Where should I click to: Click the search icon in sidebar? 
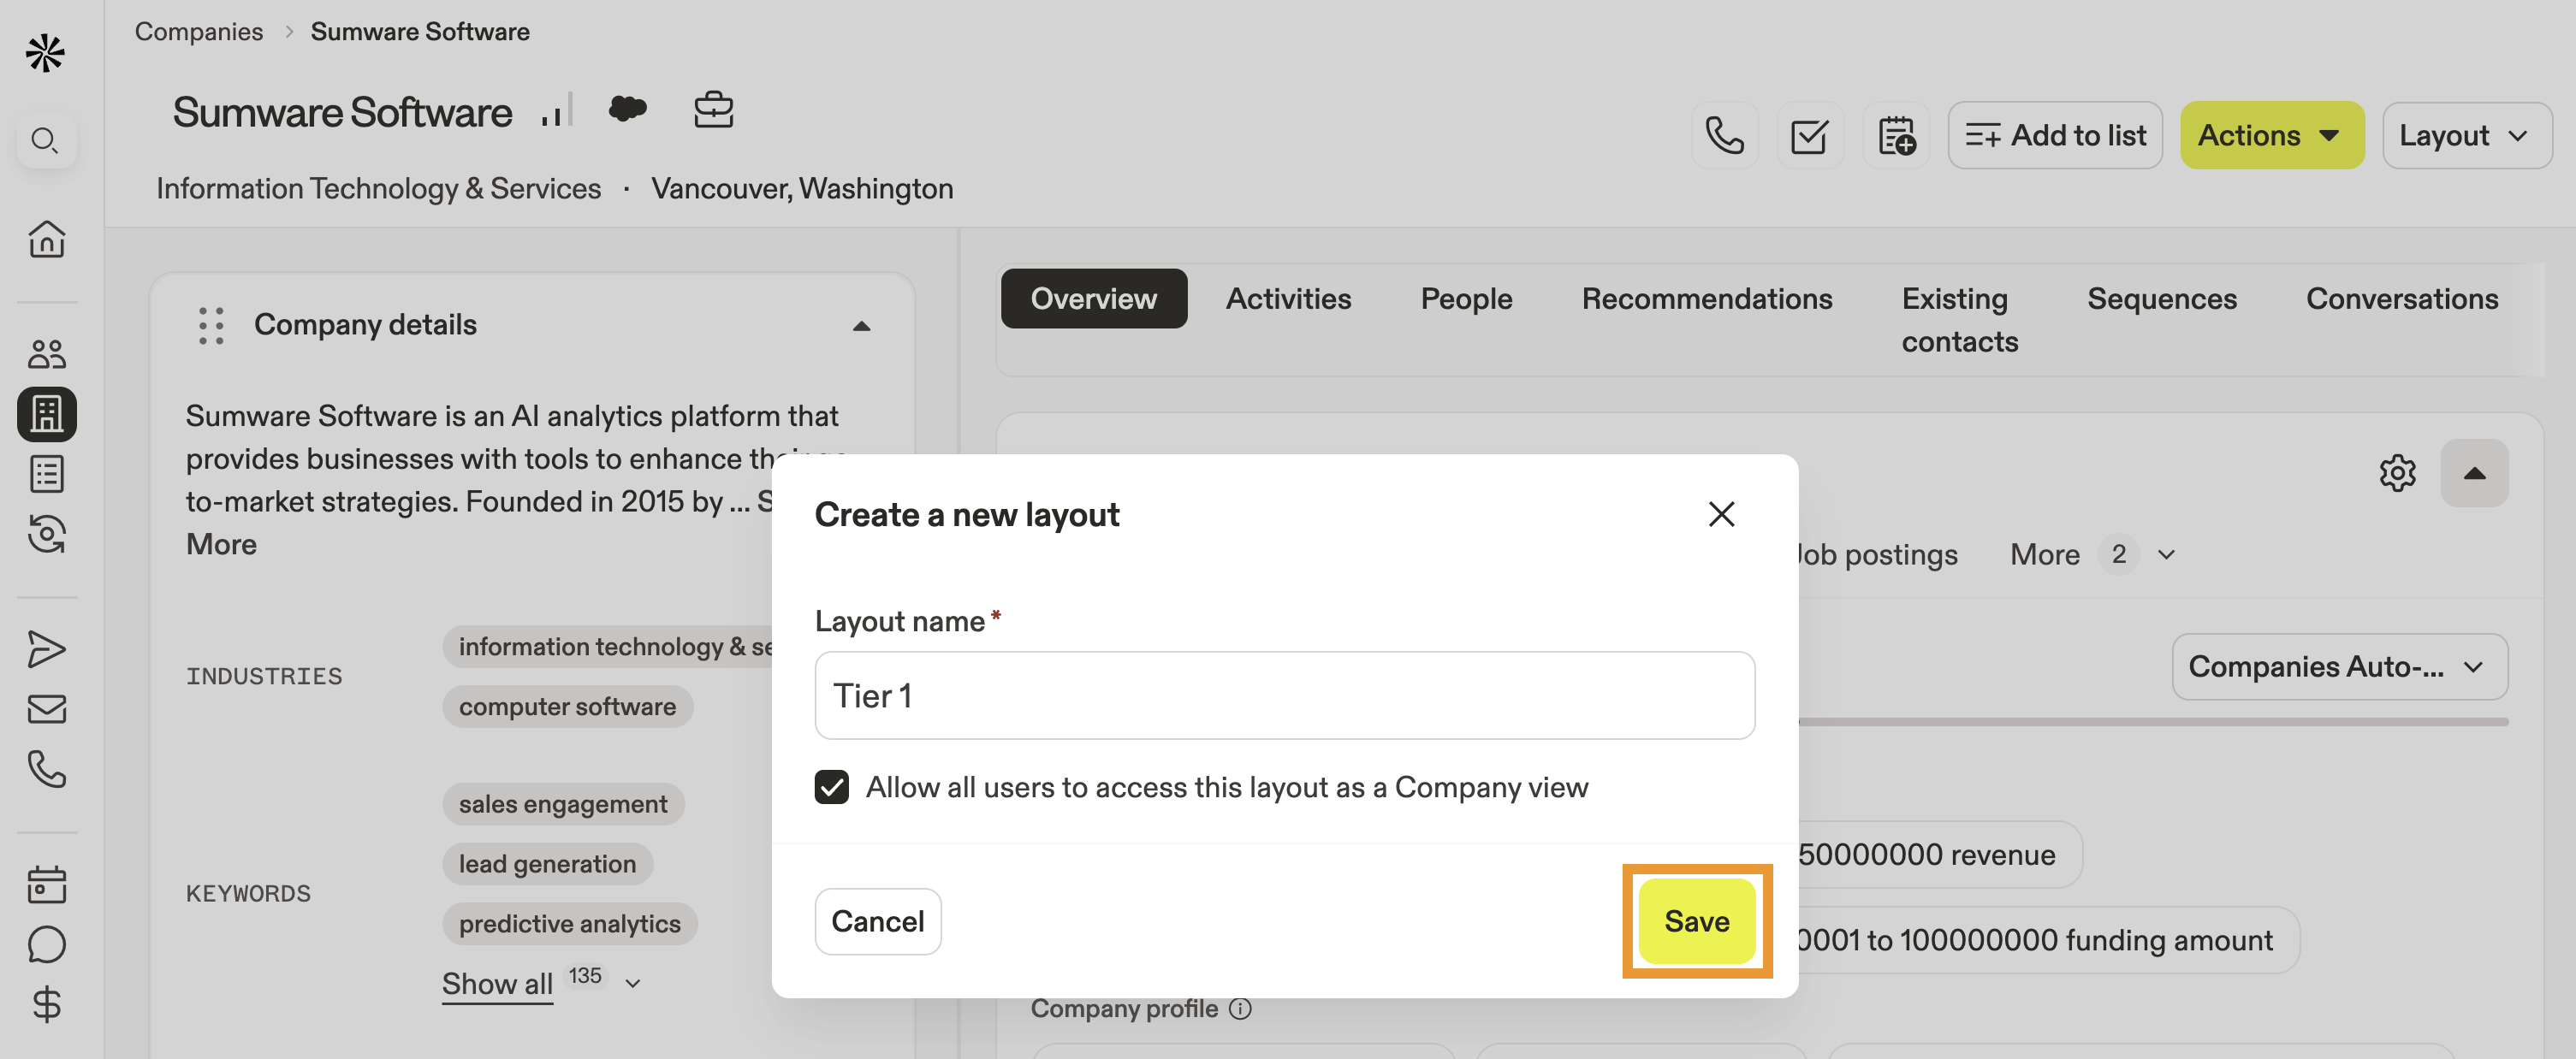pyautogui.click(x=45, y=140)
